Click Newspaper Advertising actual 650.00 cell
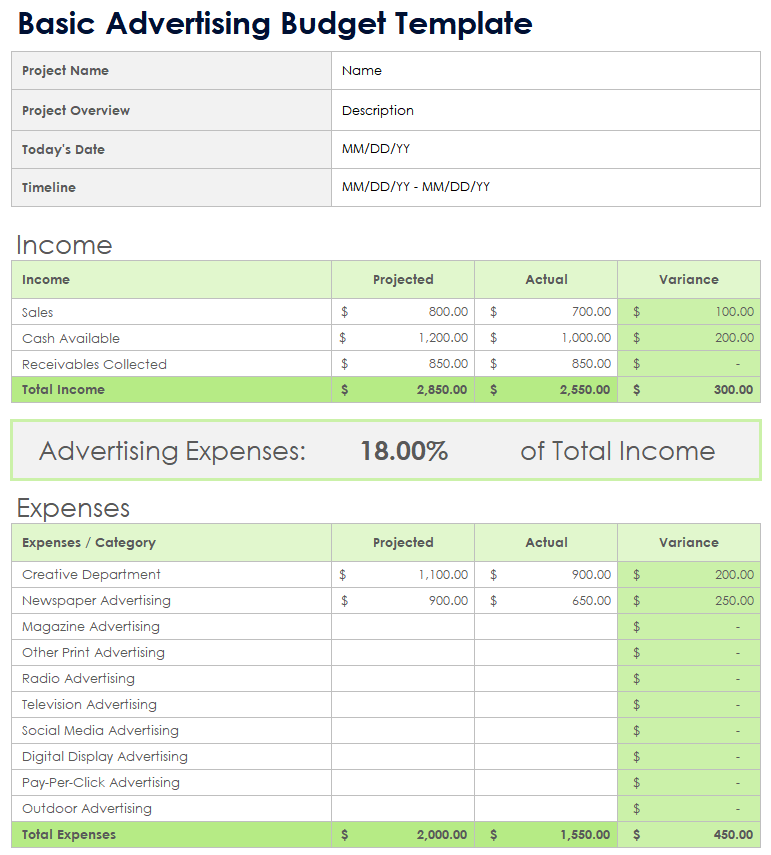 click(546, 601)
